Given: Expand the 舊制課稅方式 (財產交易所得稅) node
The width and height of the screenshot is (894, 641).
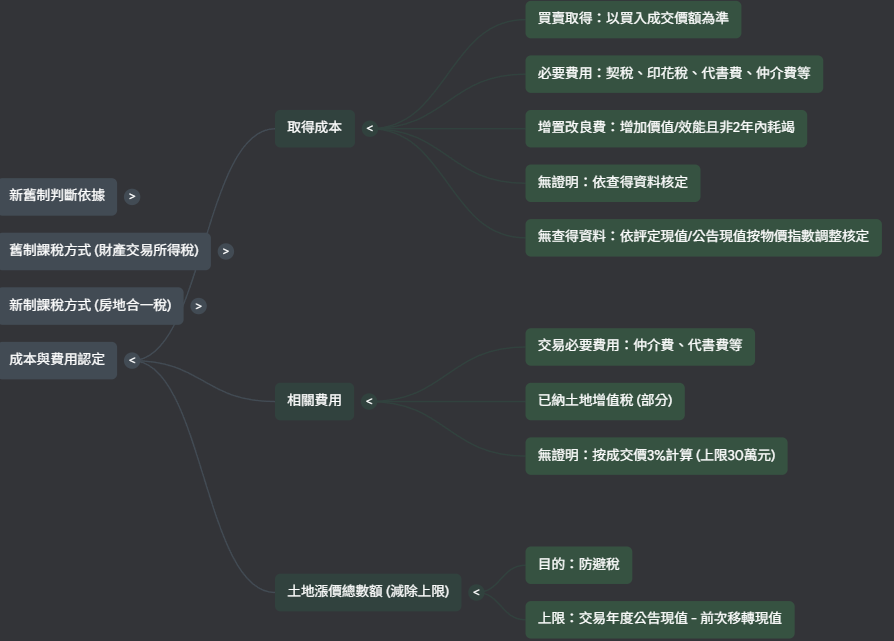Looking at the screenshot, I should [x=224, y=251].
